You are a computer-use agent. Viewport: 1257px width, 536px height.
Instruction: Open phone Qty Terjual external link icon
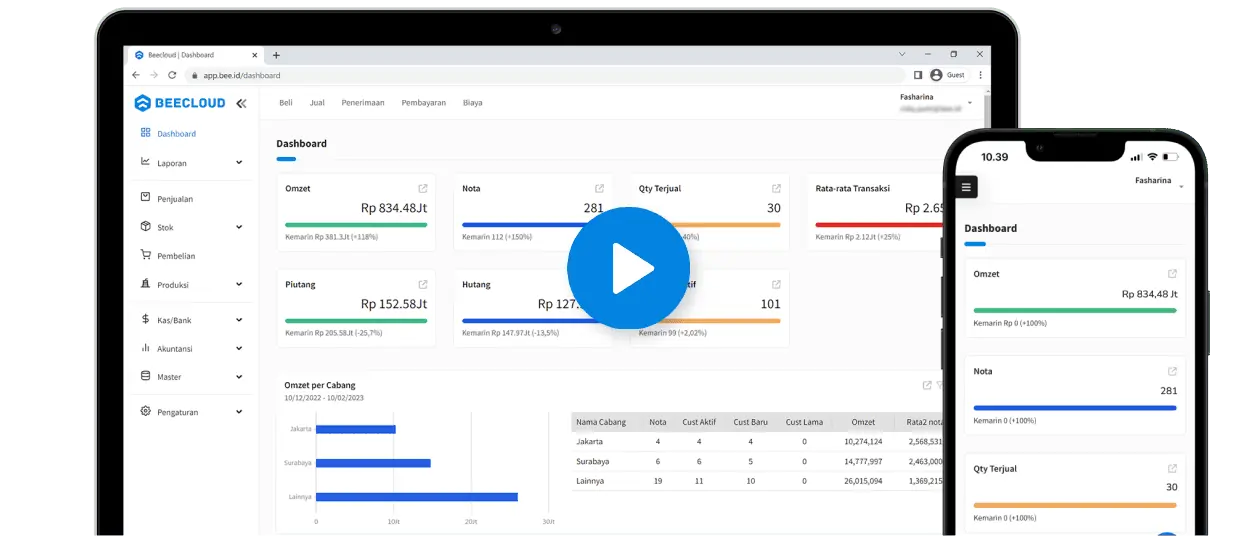(1172, 468)
